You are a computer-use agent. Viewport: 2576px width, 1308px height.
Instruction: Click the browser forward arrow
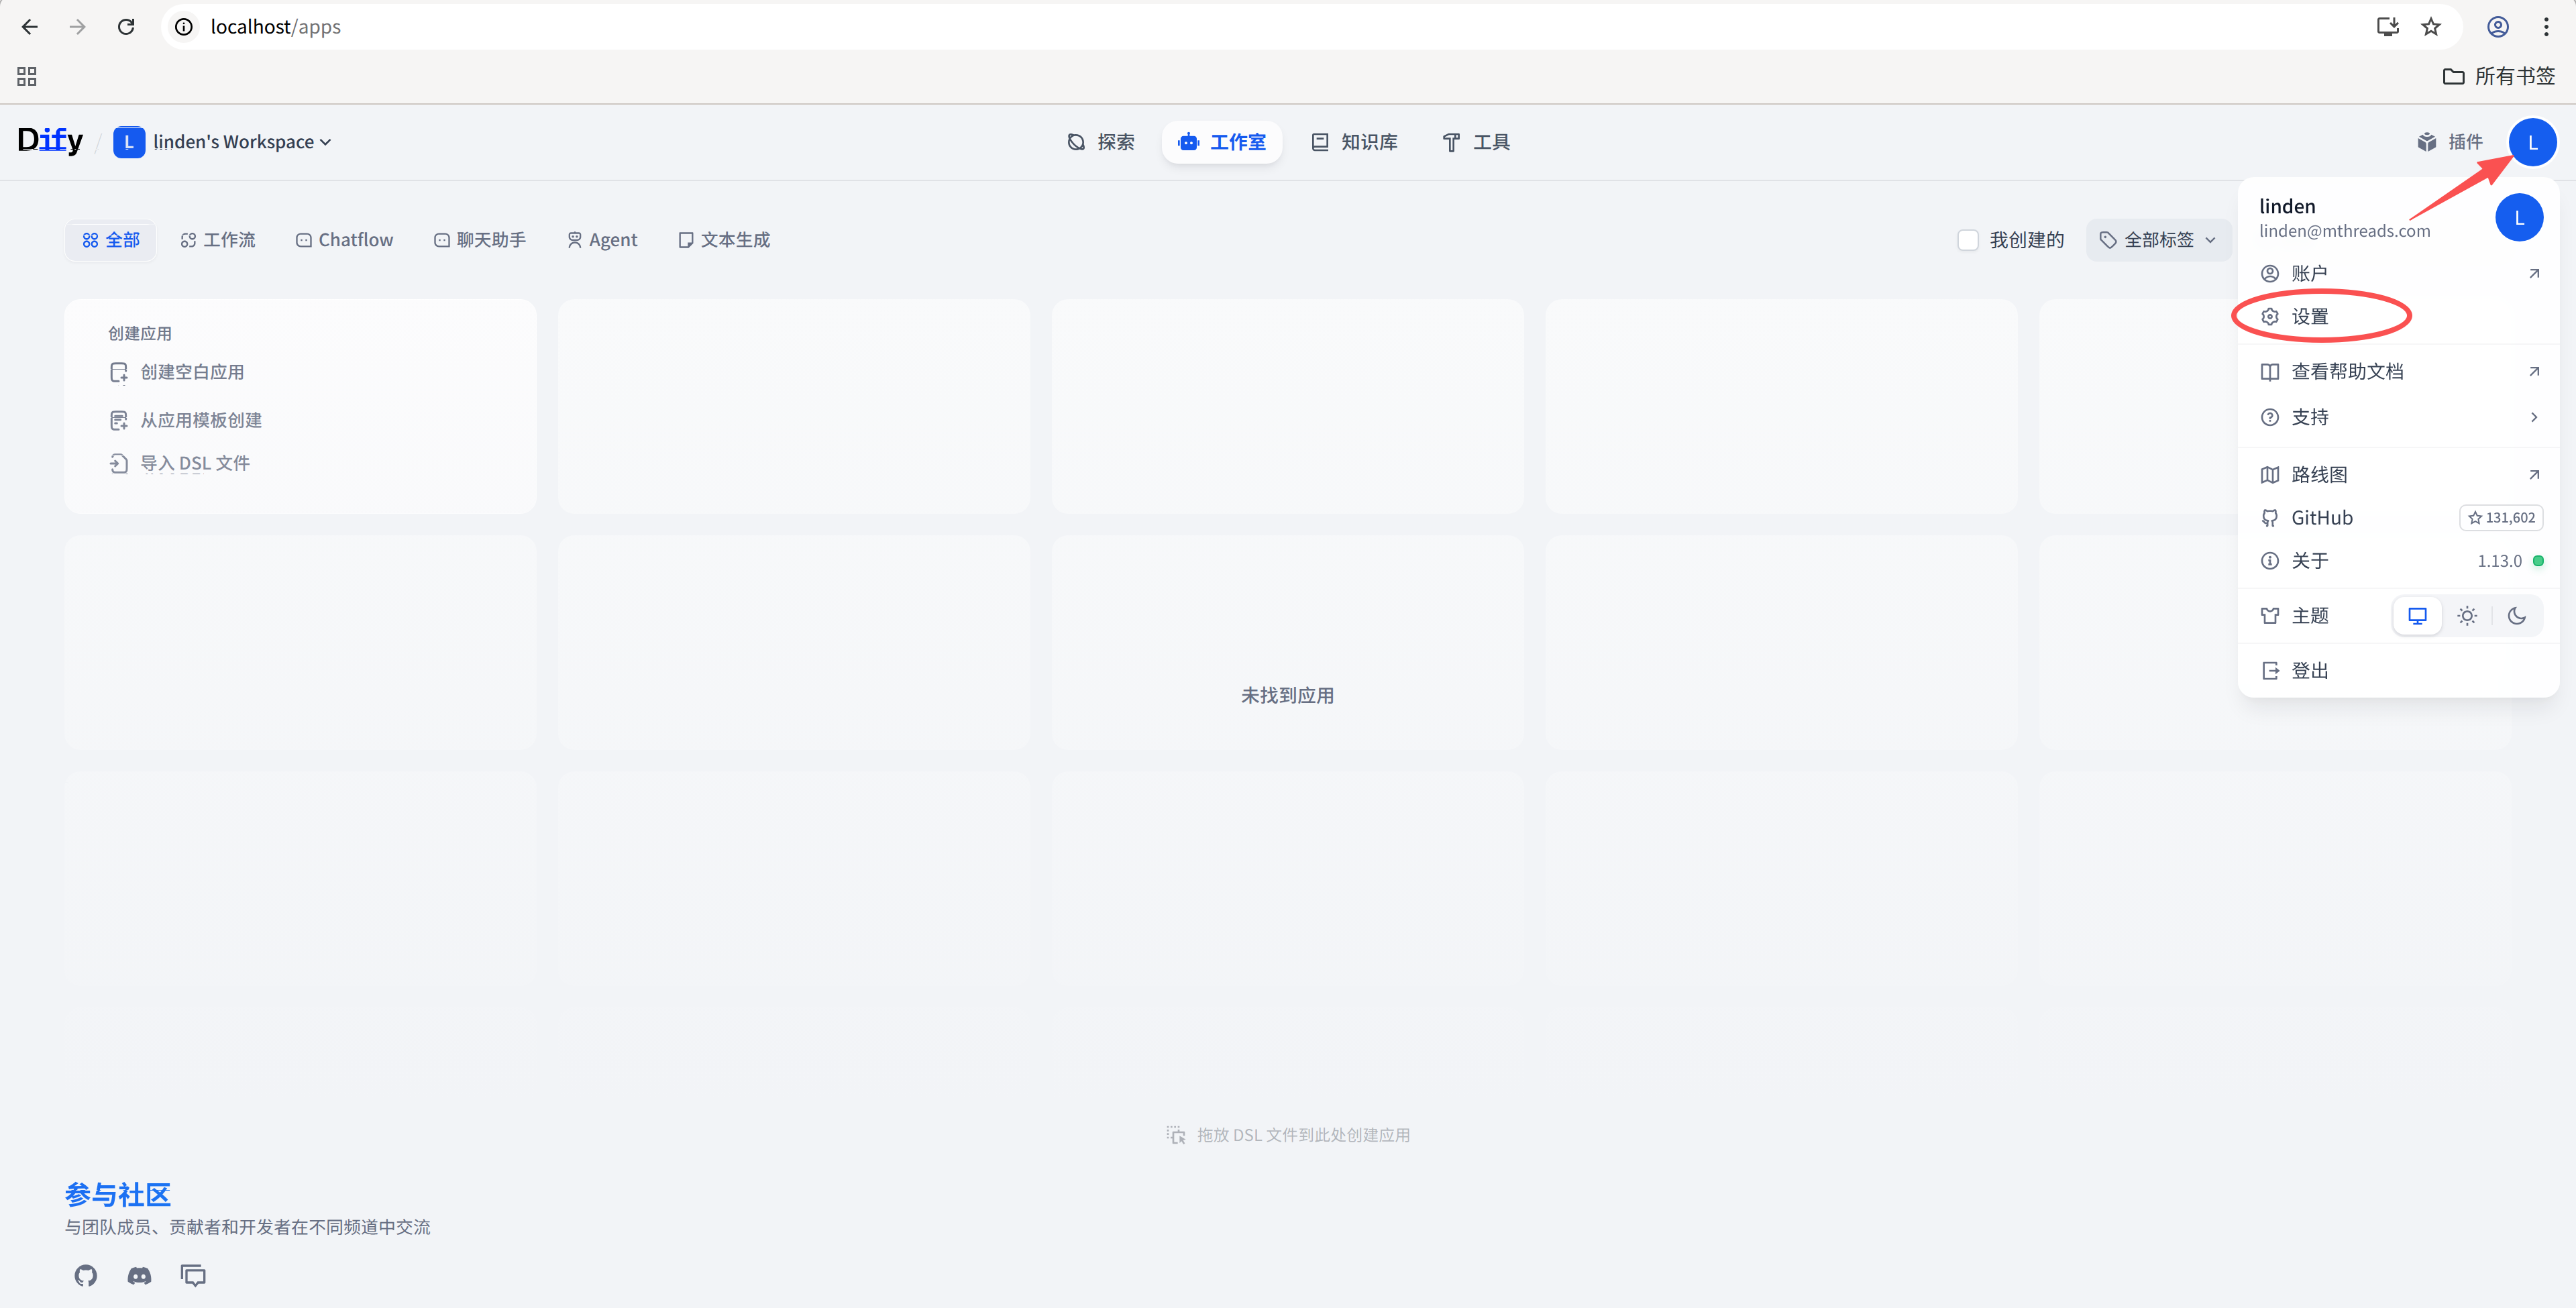pyautogui.click(x=77, y=27)
